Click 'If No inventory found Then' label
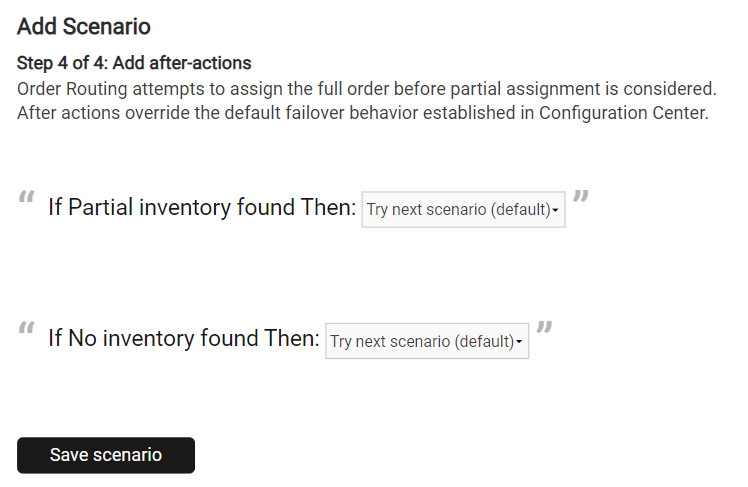The width and height of the screenshot is (748, 487). pos(184,339)
